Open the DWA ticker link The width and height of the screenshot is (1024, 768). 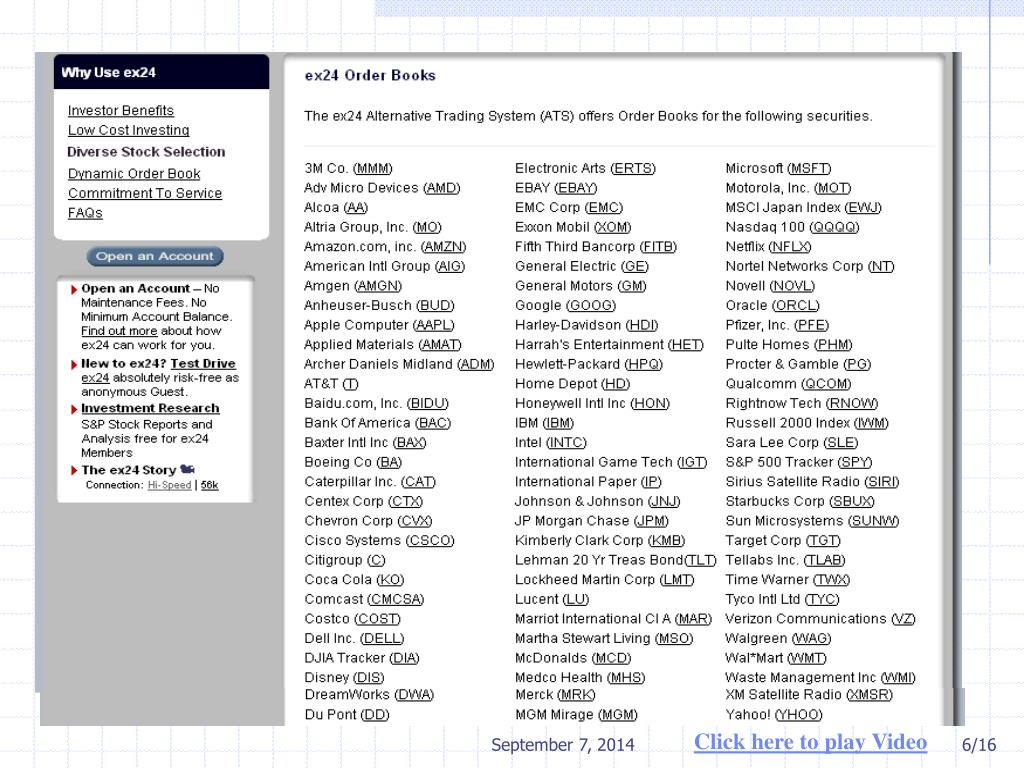point(415,695)
